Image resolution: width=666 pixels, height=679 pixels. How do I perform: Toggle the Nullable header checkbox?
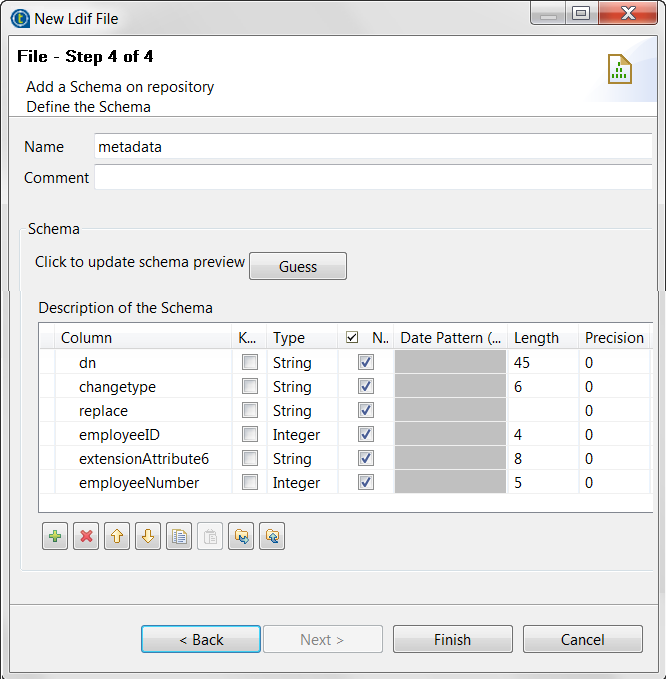click(352, 337)
